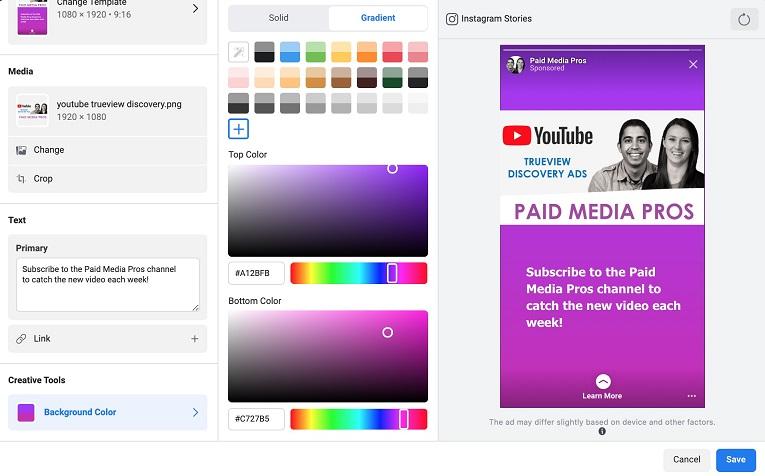765x476 pixels.
Task: Cancel the edits
Action: [686, 459]
